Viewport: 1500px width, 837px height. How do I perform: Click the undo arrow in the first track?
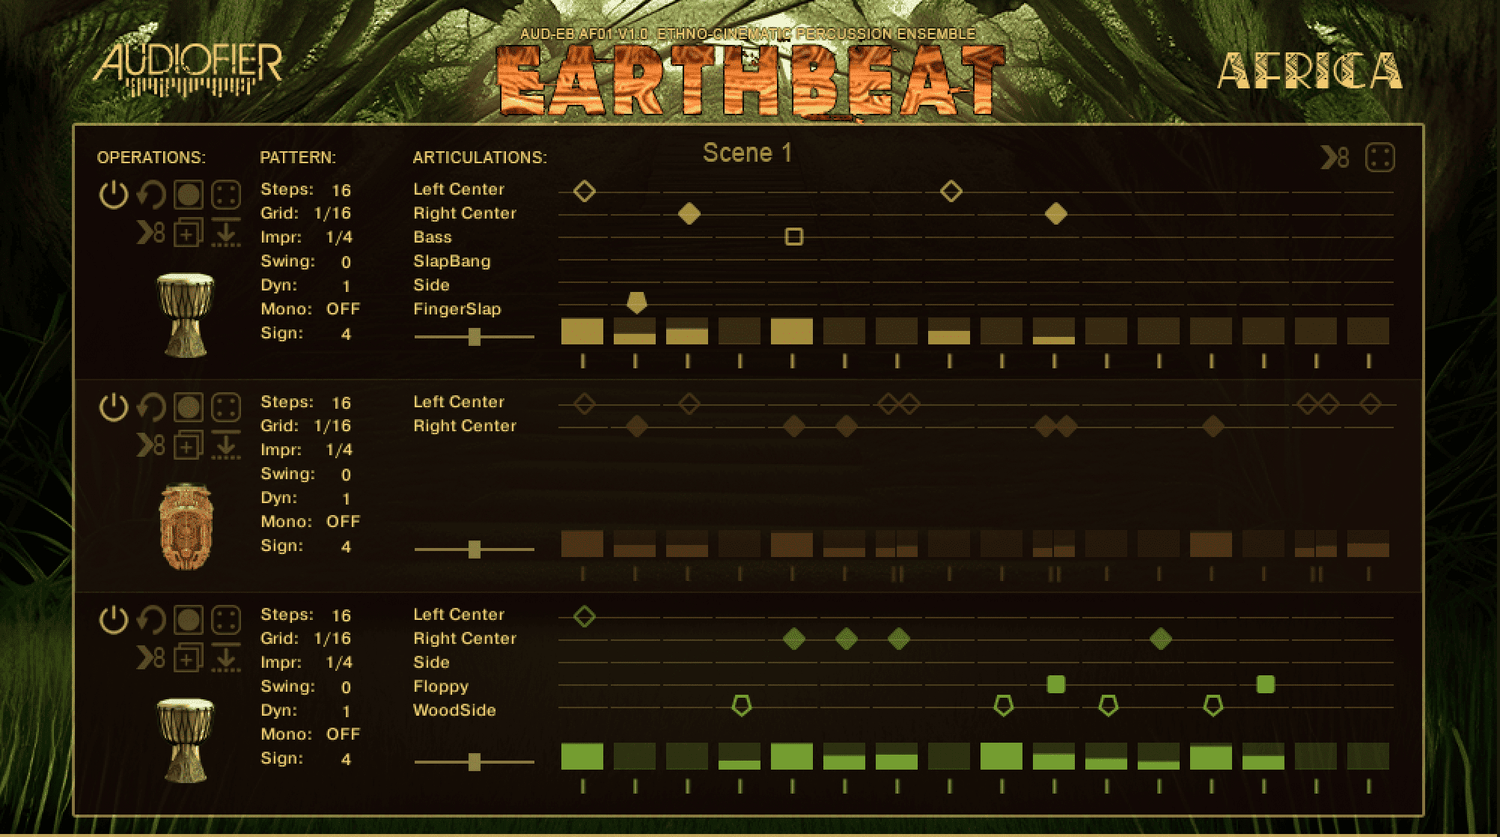(151, 194)
